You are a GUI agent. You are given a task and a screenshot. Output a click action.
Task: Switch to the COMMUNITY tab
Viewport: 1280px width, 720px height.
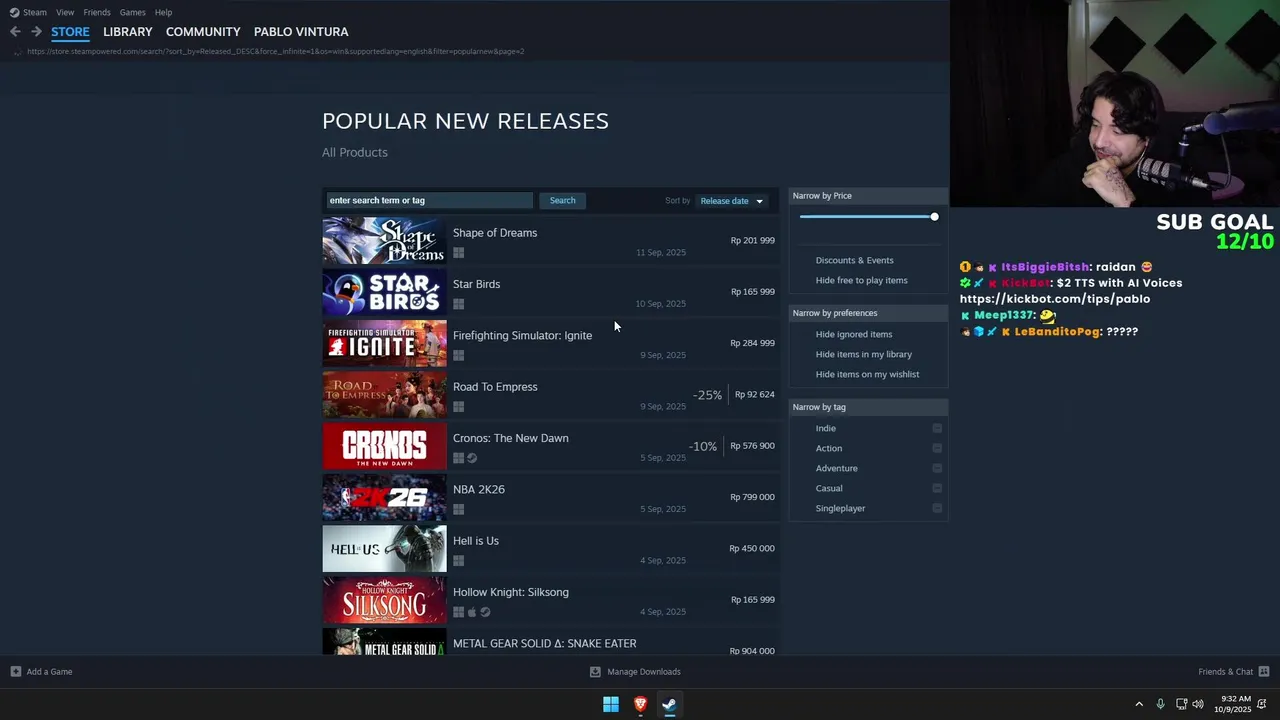[203, 32]
